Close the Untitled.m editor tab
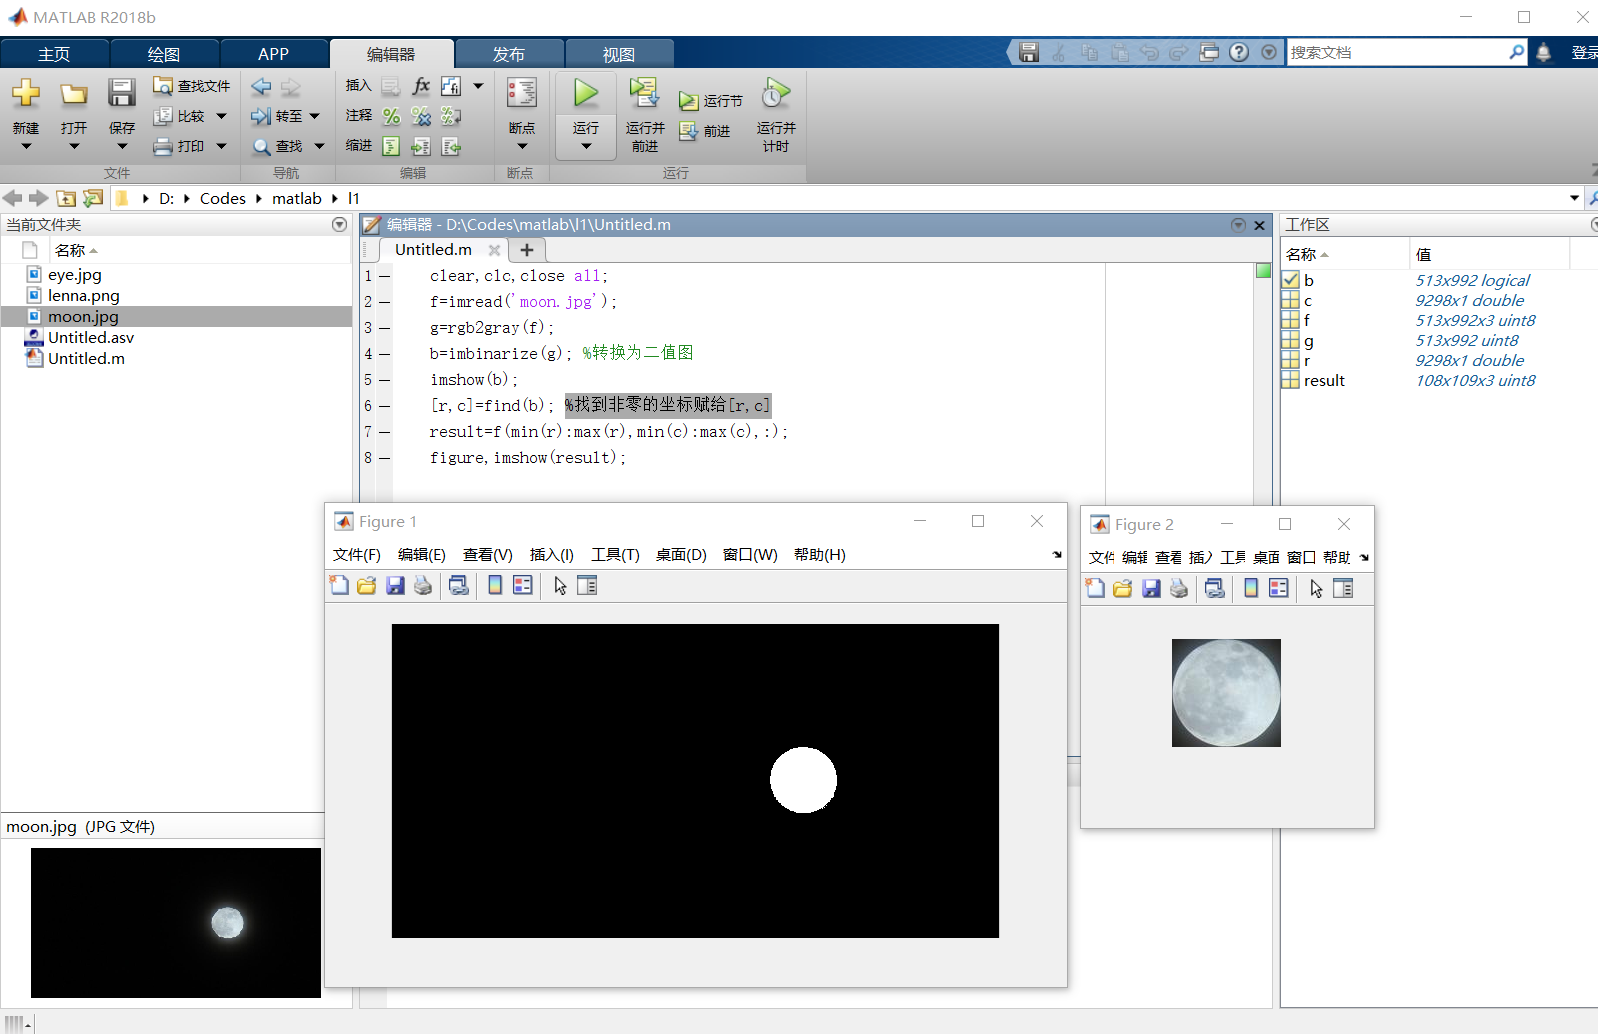Image resolution: width=1598 pixels, height=1034 pixels. click(x=494, y=250)
